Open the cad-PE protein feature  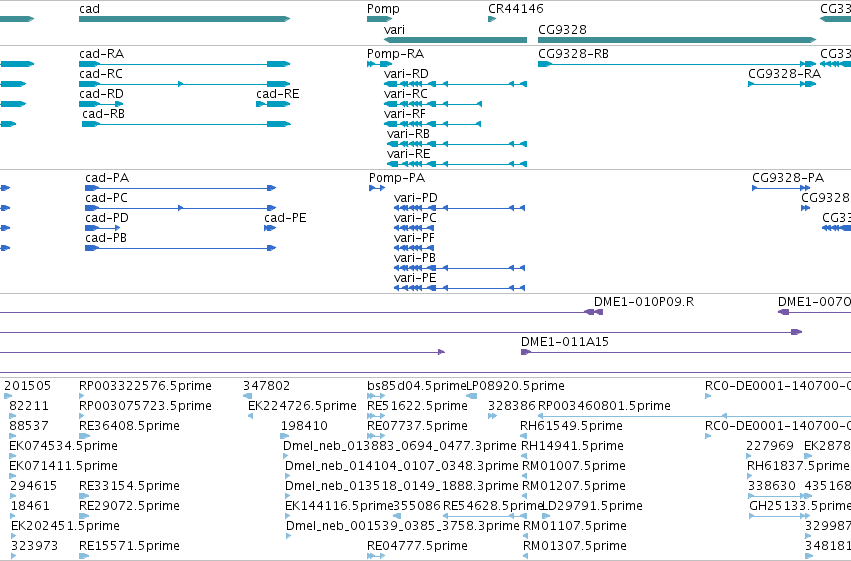[270, 228]
